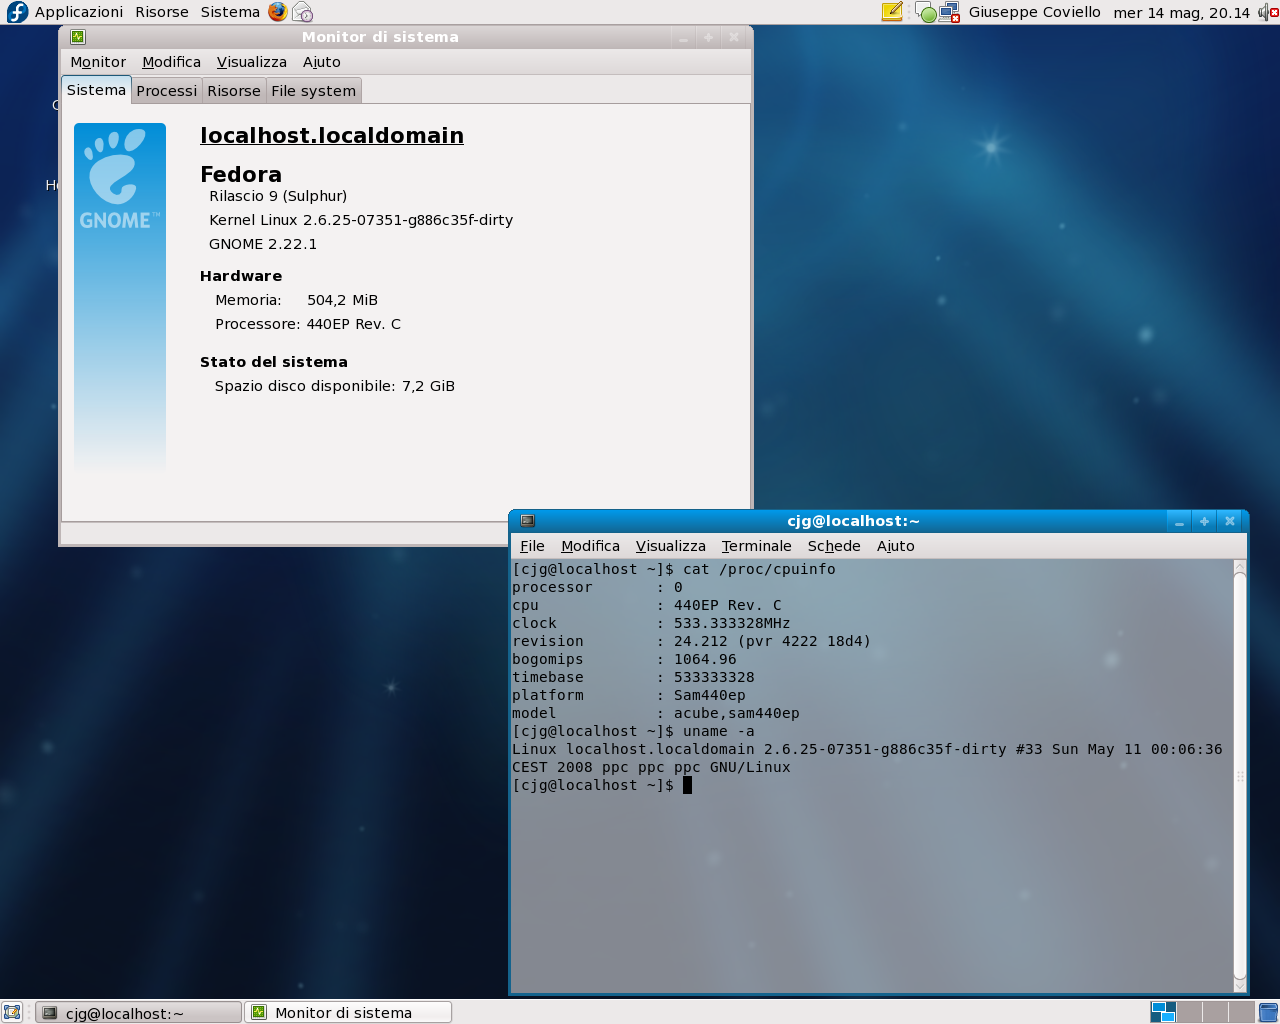This screenshot has width=1280, height=1024.
Task: Click the cjg@localhost taskbar button
Action: point(139,1012)
